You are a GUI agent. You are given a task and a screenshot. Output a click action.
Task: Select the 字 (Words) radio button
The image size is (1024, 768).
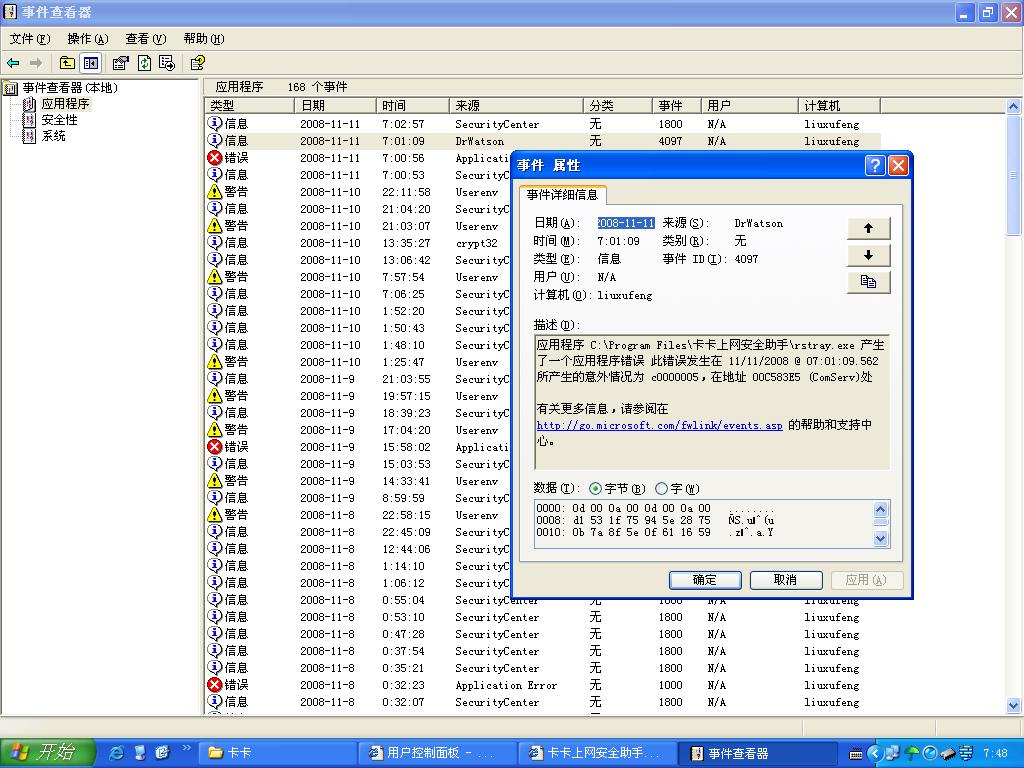pos(661,489)
